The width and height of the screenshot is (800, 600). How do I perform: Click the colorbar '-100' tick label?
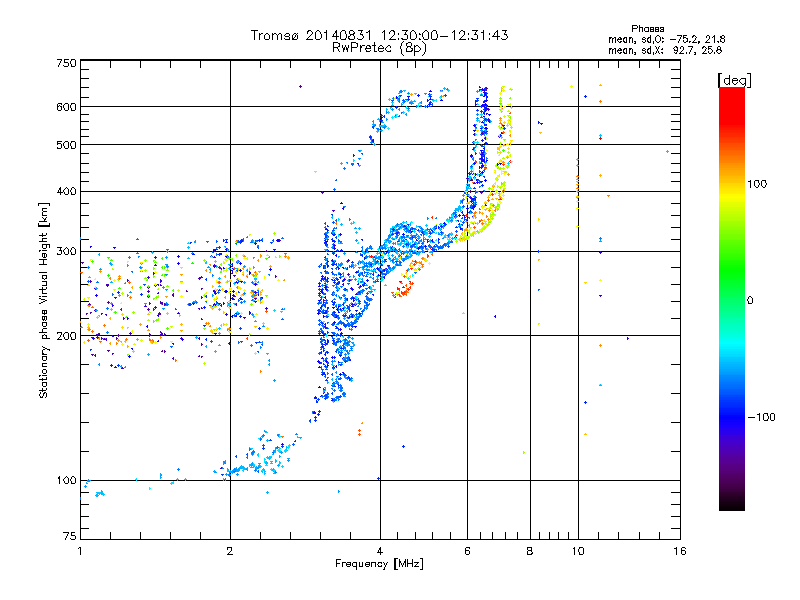pos(762,417)
